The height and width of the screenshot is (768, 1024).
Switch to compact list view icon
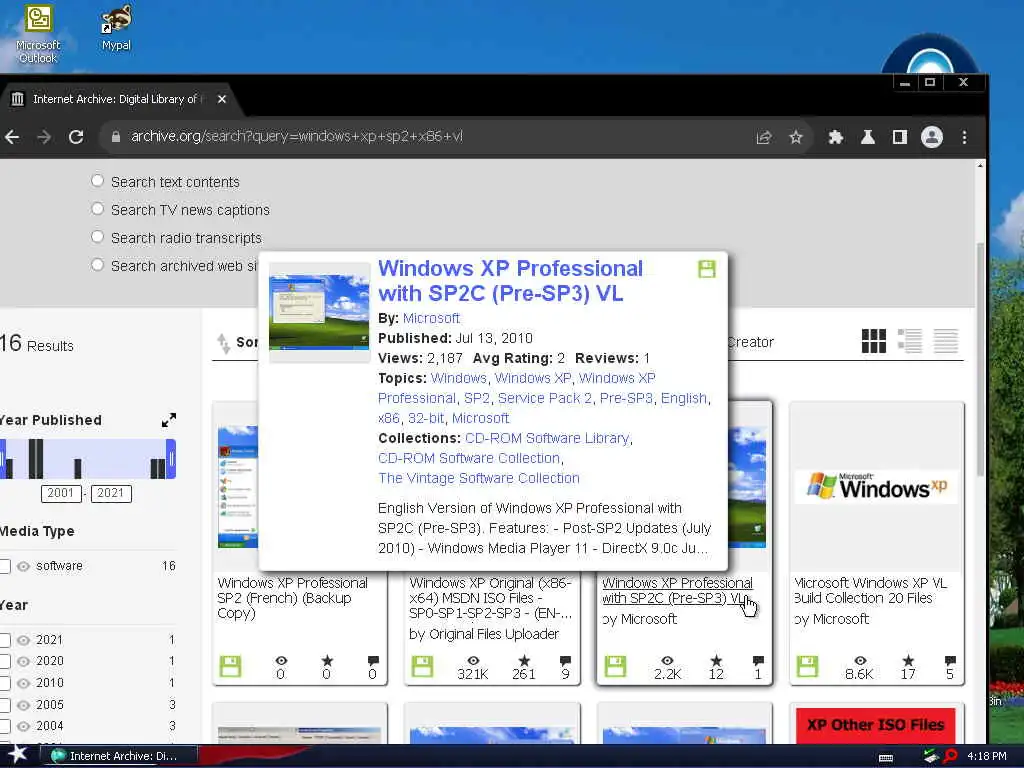(x=946, y=341)
